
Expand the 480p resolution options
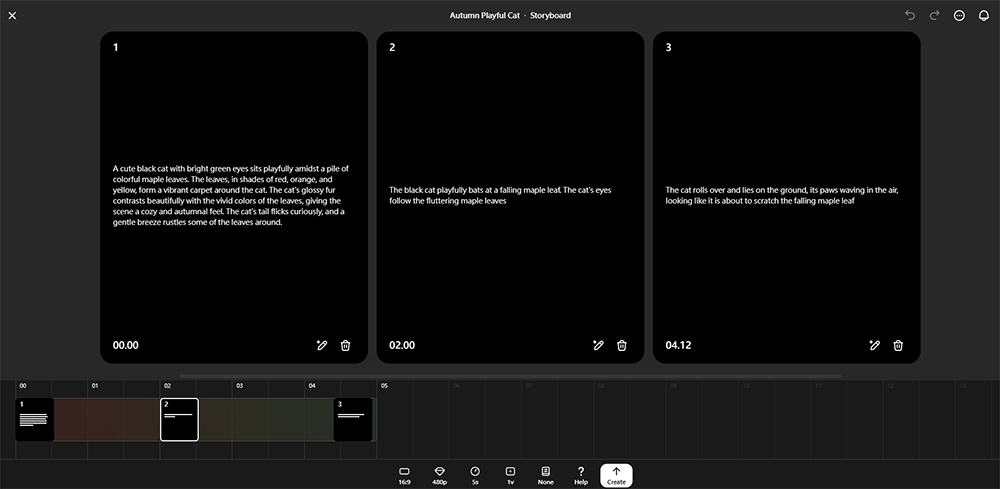click(x=439, y=475)
